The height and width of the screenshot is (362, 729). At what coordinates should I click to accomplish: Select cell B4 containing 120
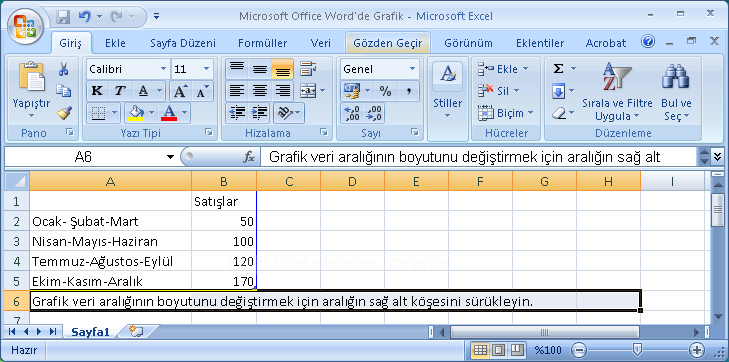point(224,262)
